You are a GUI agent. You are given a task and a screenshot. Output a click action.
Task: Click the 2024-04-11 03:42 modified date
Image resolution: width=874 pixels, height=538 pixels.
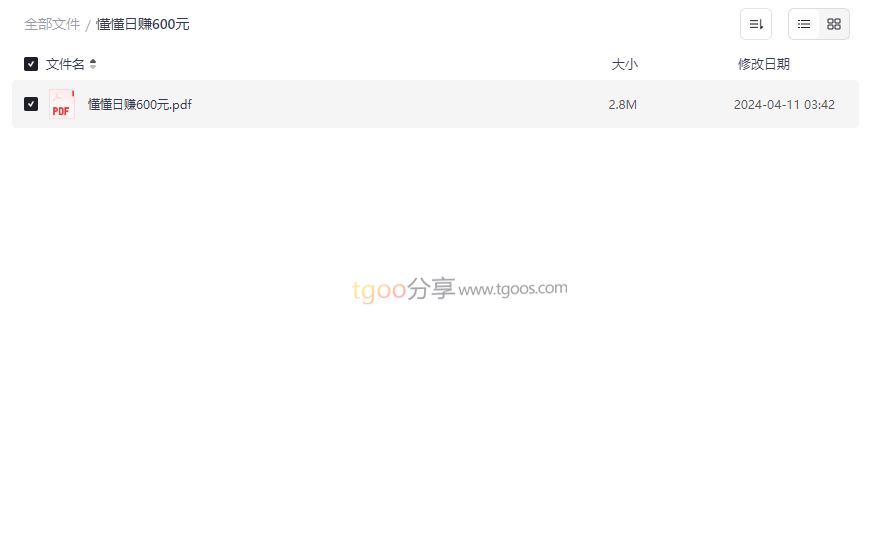tap(784, 105)
